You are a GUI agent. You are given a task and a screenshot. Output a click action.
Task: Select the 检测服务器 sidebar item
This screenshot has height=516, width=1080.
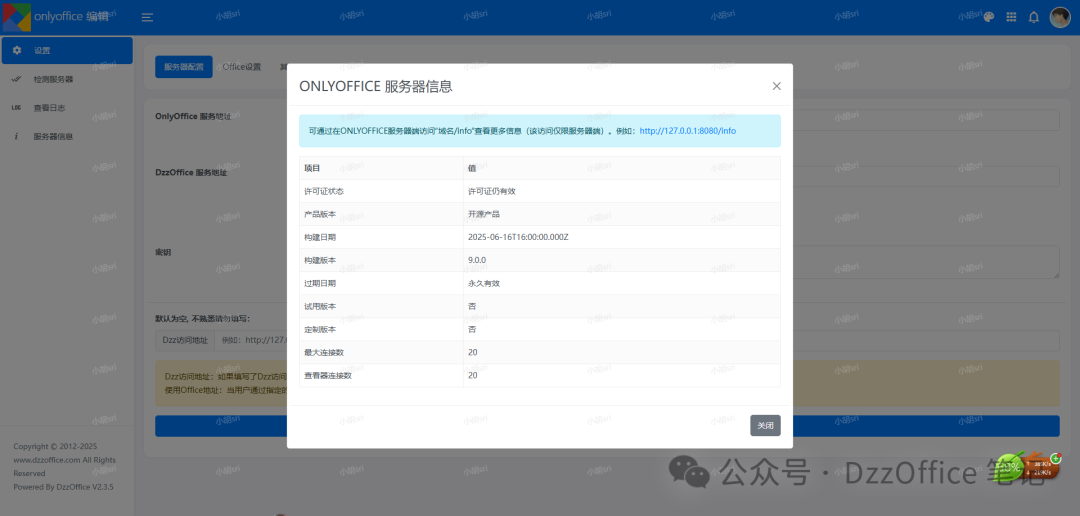tap(67, 79)
